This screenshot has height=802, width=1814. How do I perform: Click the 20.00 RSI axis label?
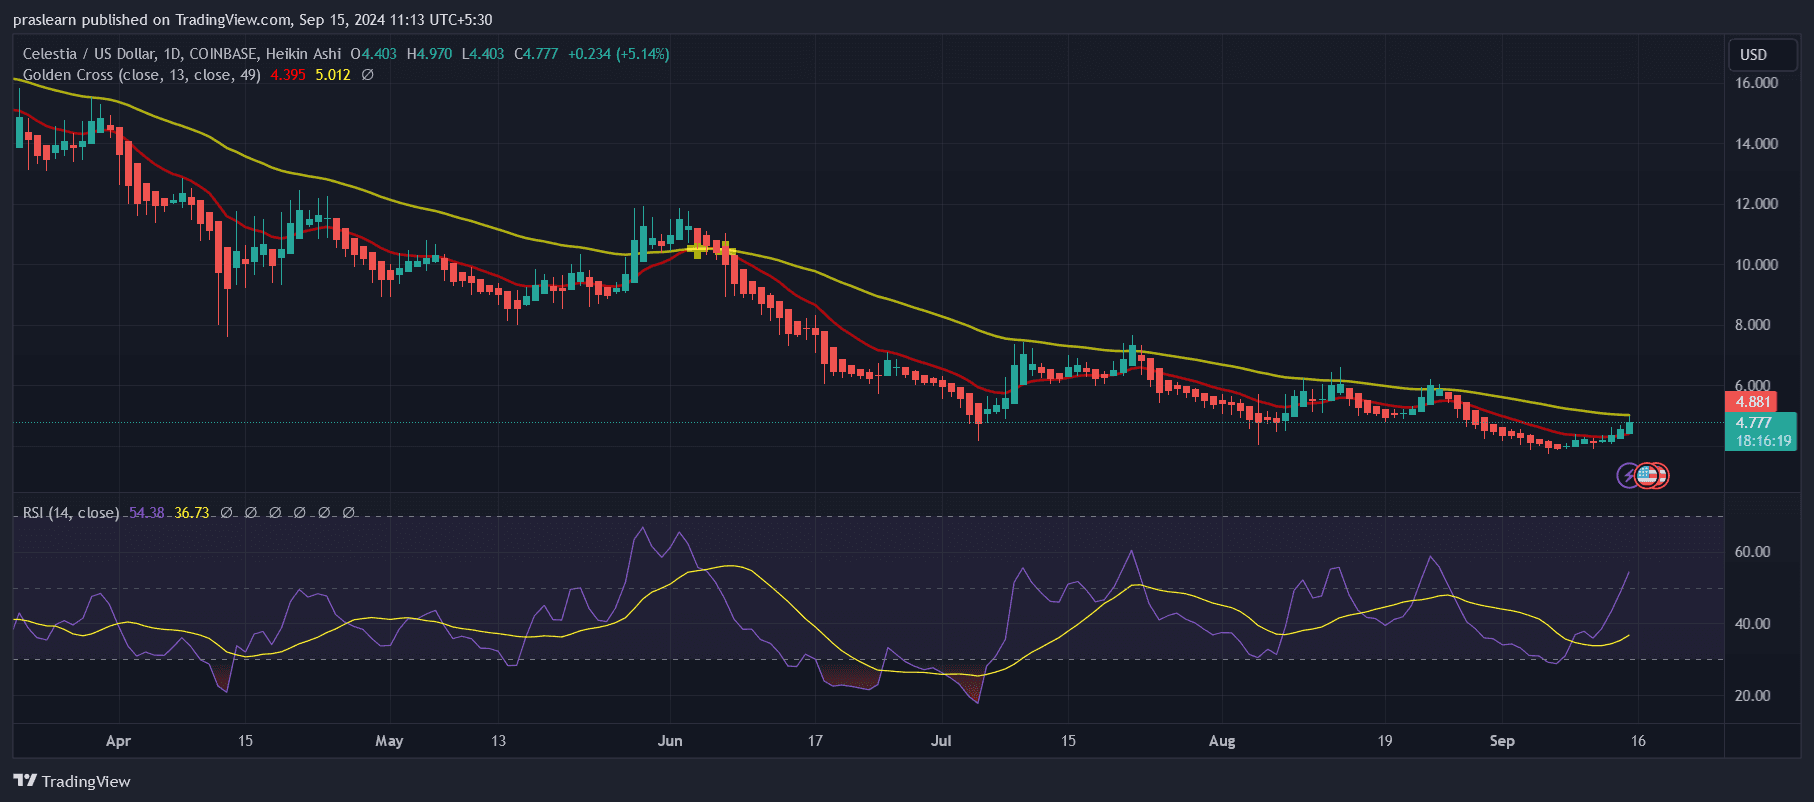(x=1753, y=696)
